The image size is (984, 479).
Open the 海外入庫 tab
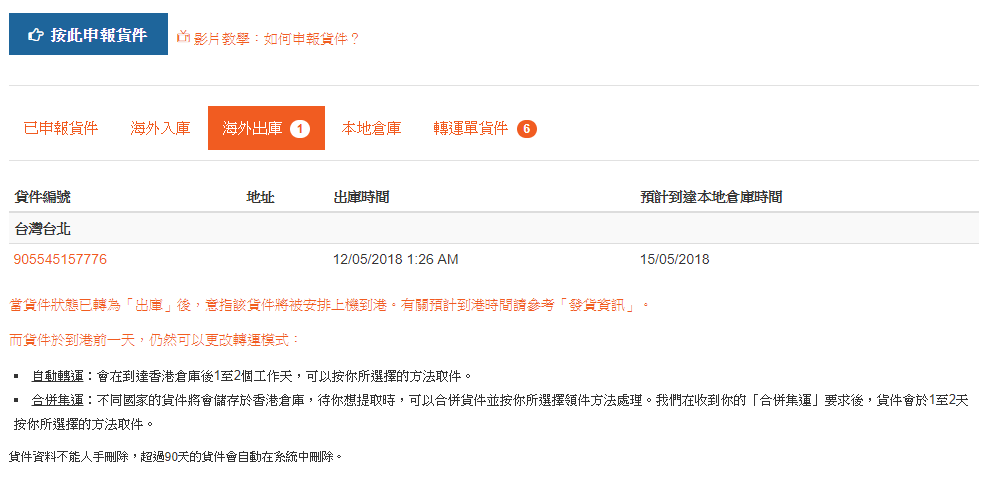(x=160, y=128)
